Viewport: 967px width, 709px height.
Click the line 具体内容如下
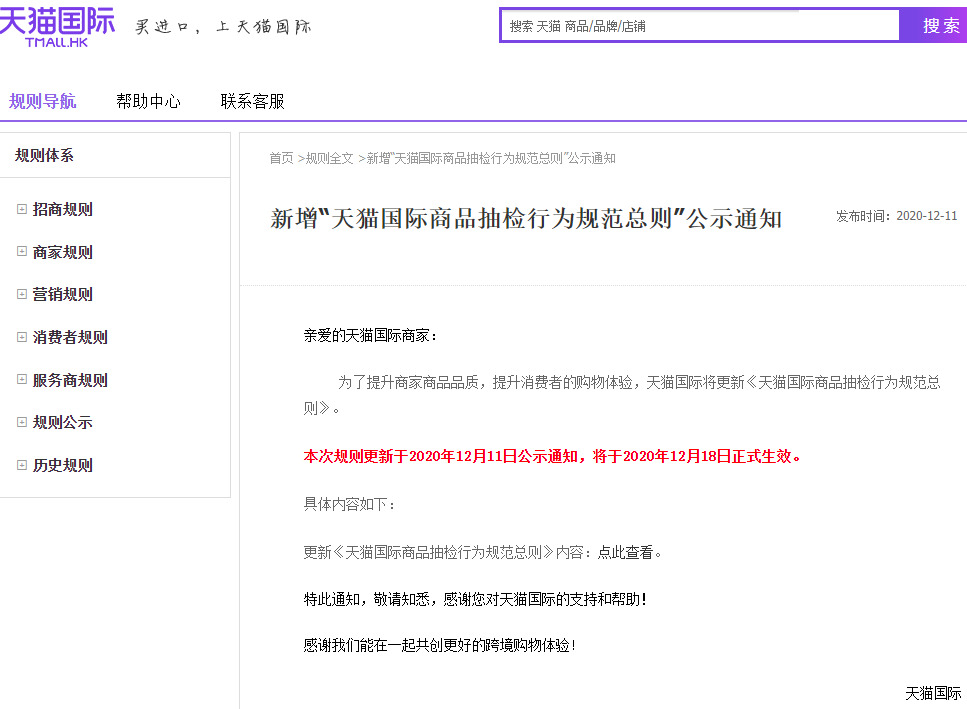[x=349, y=504]
